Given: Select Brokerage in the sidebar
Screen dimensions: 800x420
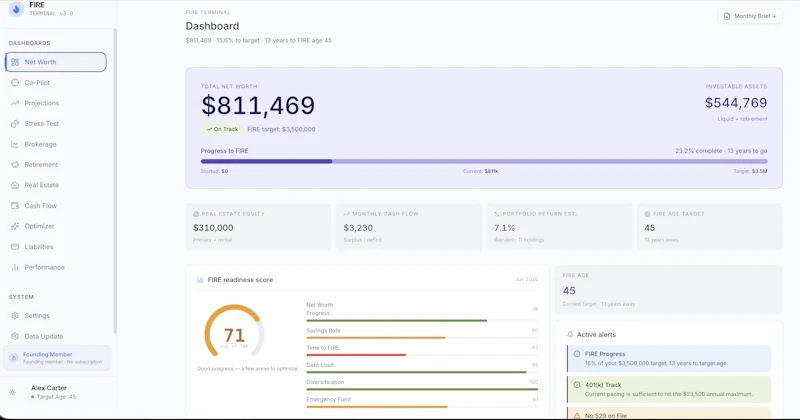Looking at the screenshot, I should coord(56,144).
